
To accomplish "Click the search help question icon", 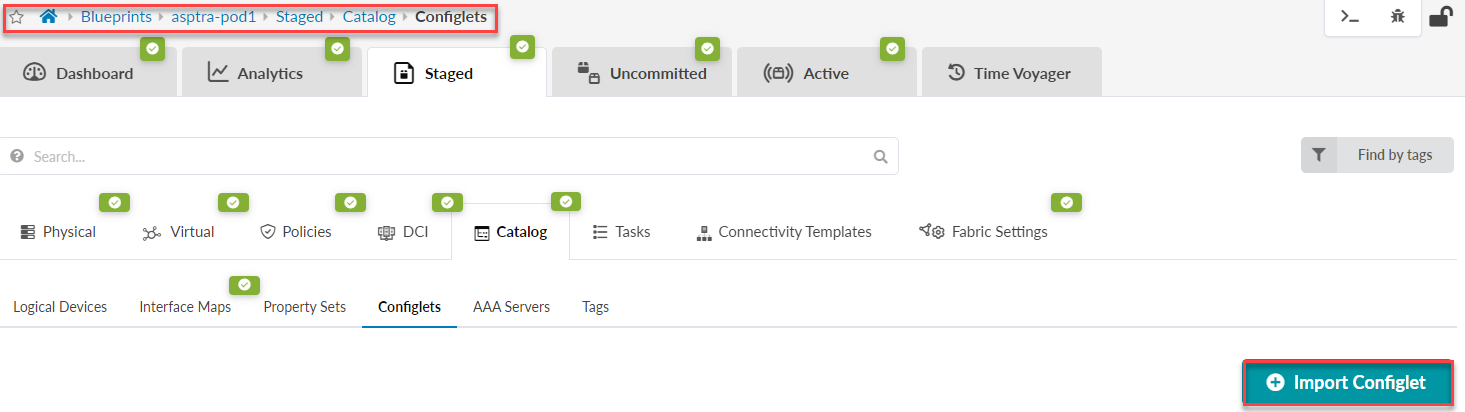I will [17, 157].
